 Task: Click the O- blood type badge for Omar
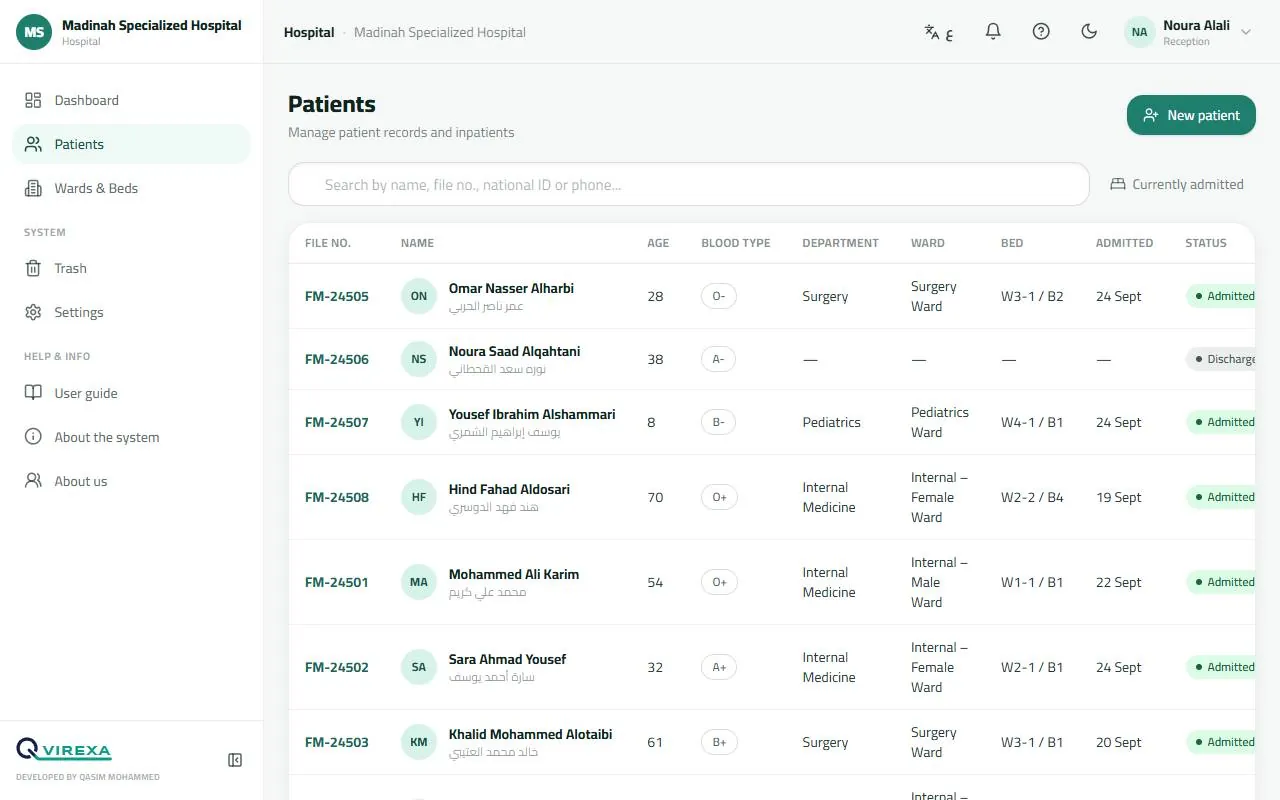(x=719, y=296)
